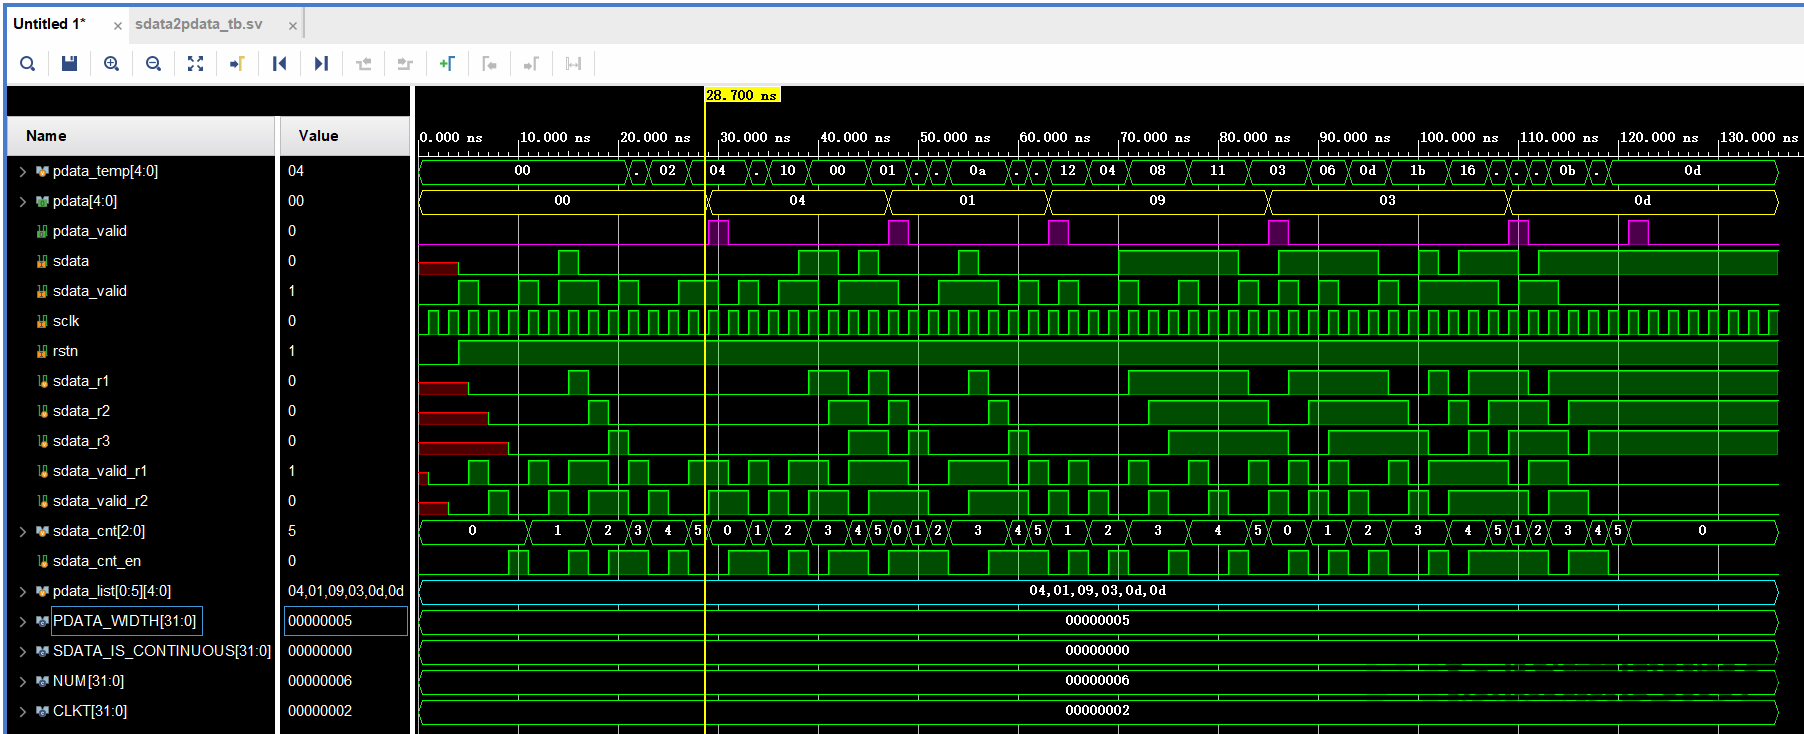The width and height of the screenshot is (1804, 734).
Task: Select the sdata_valid signal row
Action: pyautogui.click(x=141, y=291)
